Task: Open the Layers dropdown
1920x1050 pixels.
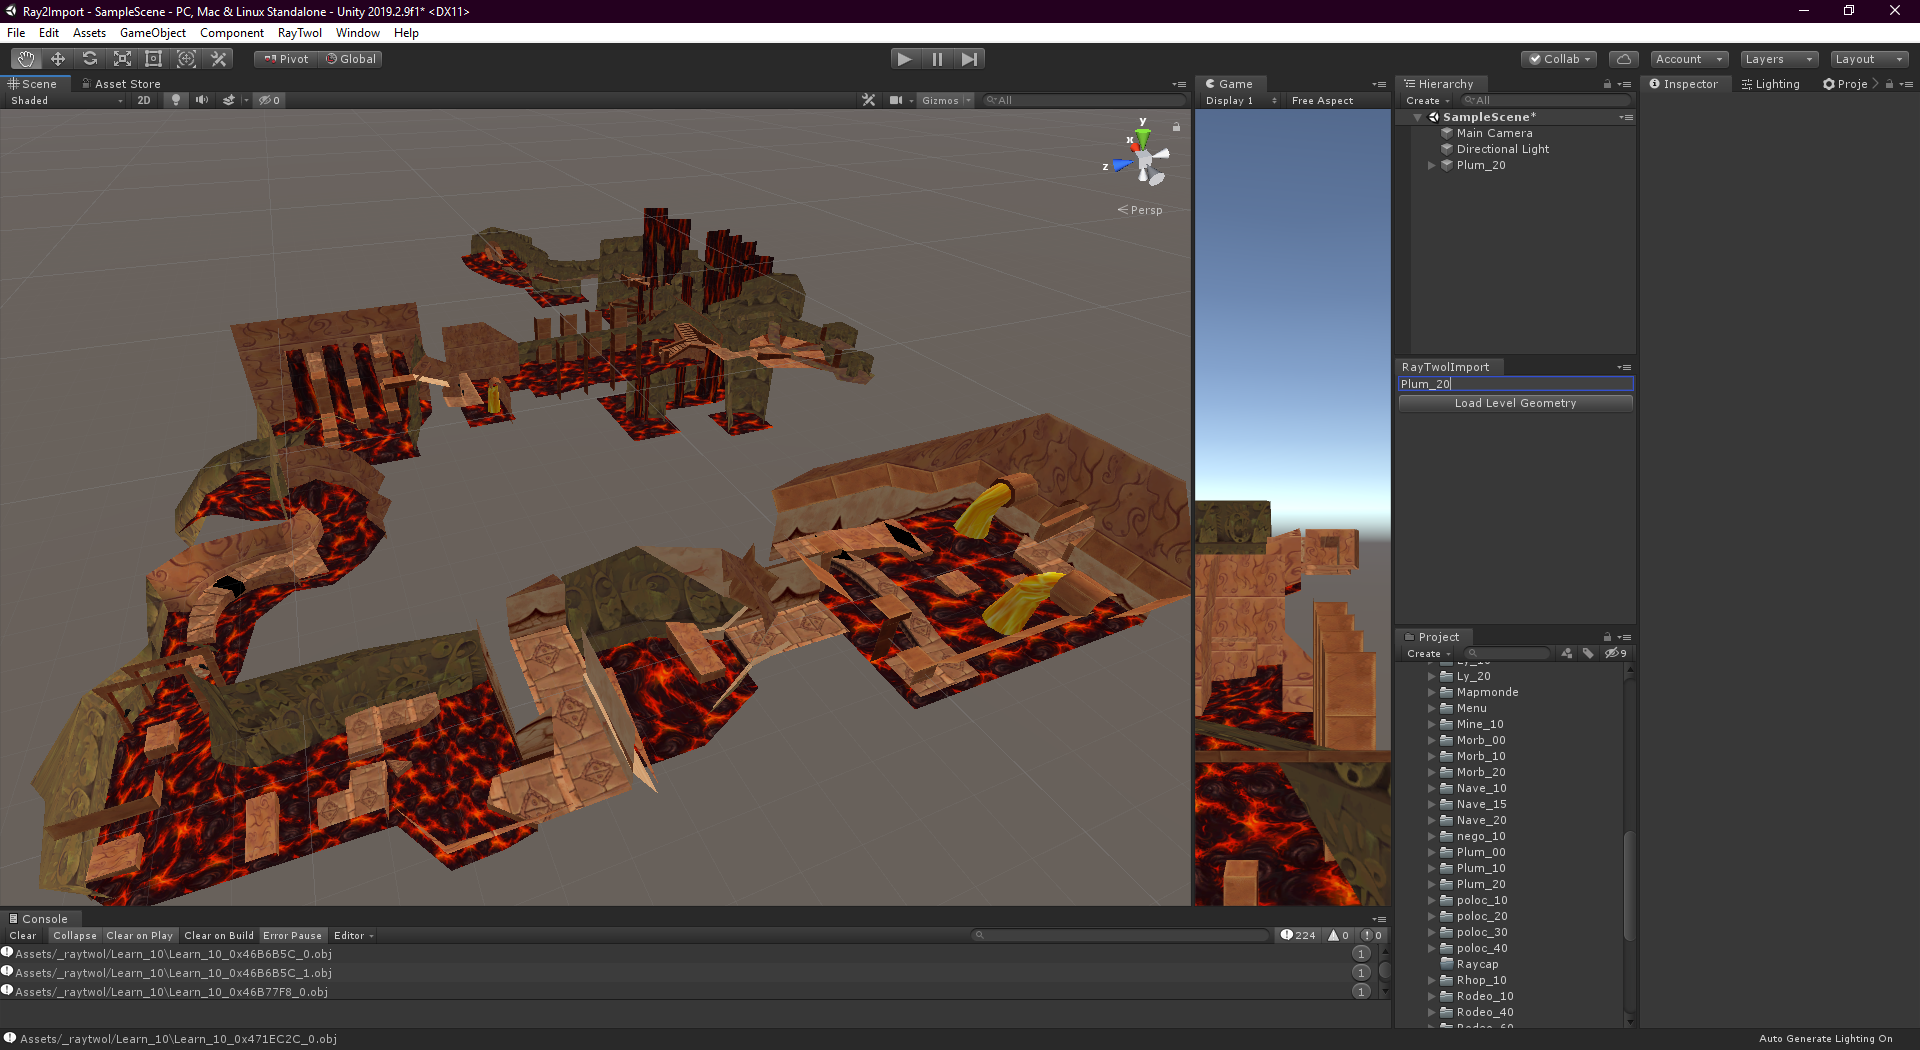Action: click(1779, 59)
